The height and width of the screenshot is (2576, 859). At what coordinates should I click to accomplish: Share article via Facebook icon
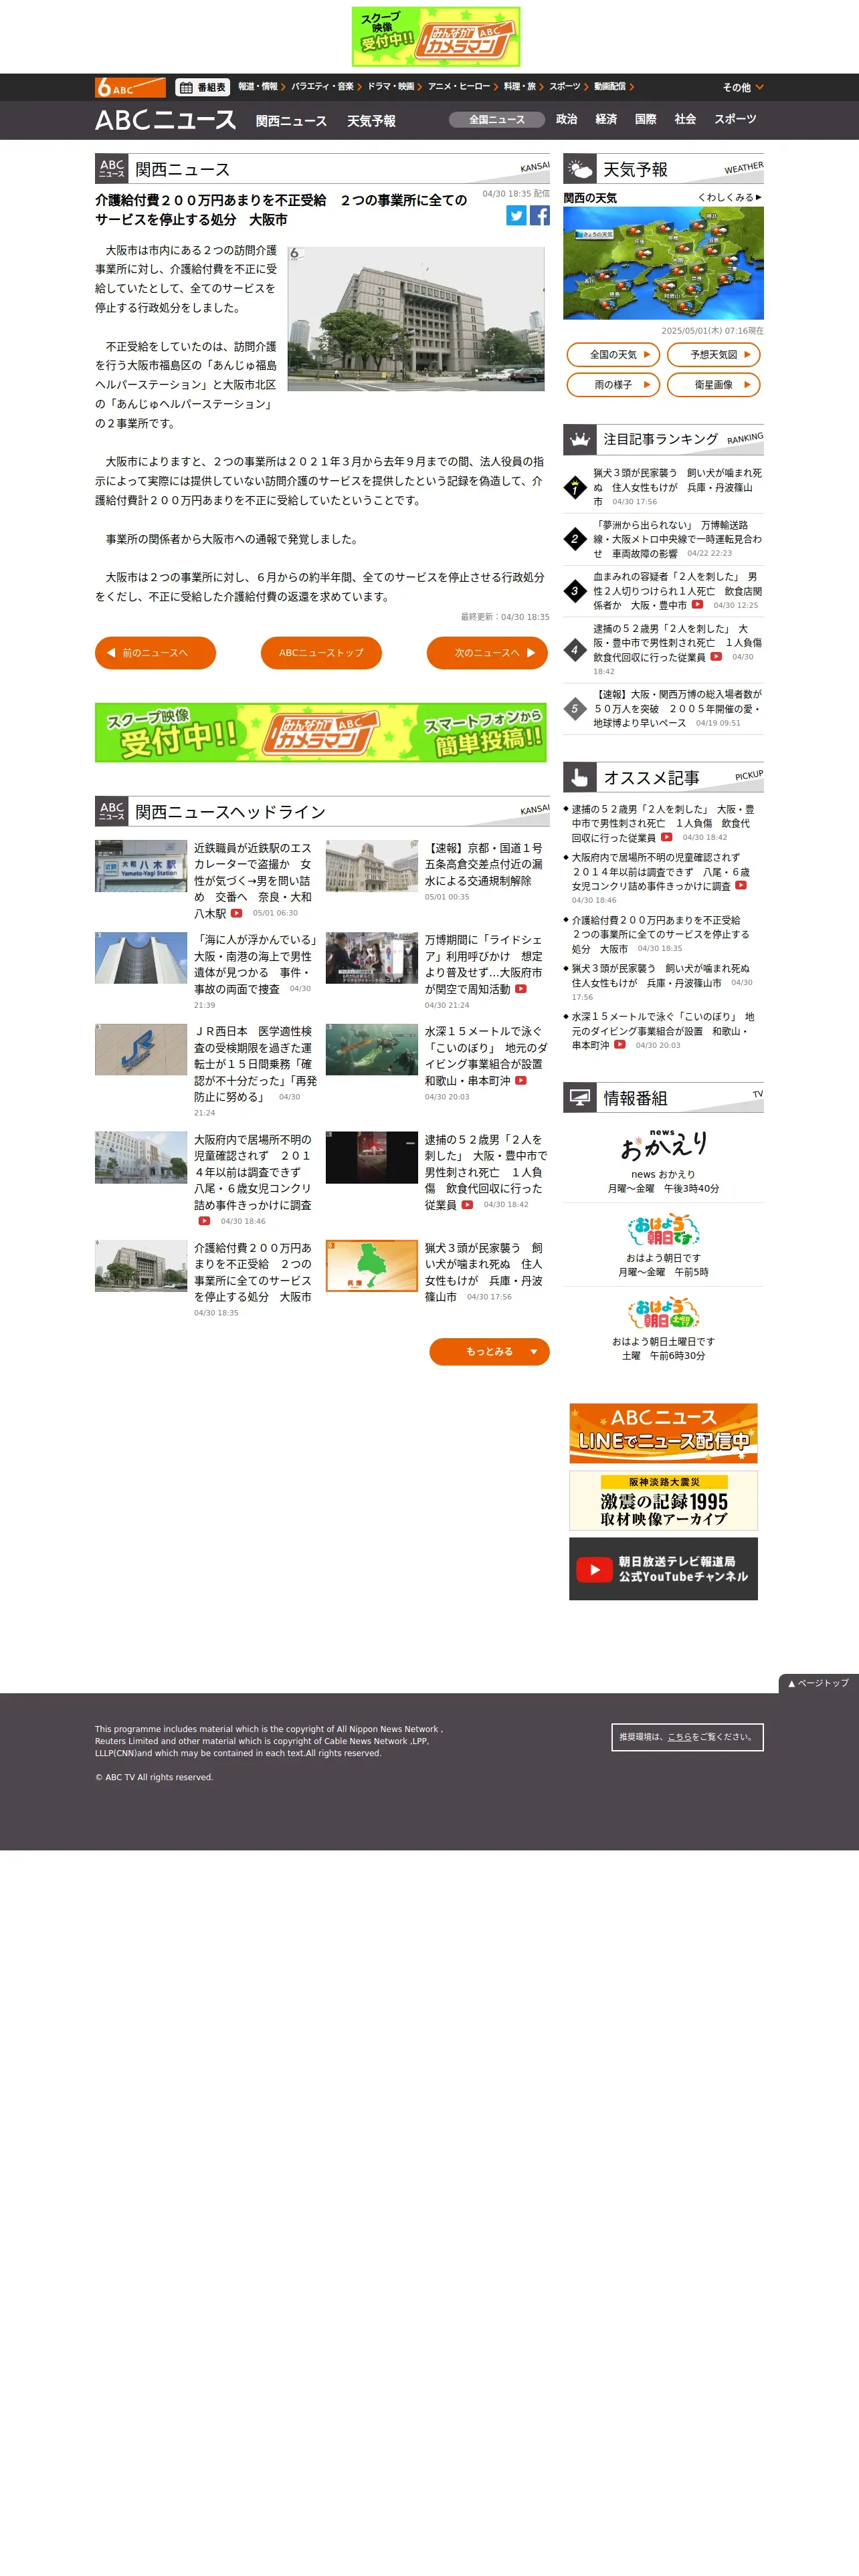coord(539,216)
